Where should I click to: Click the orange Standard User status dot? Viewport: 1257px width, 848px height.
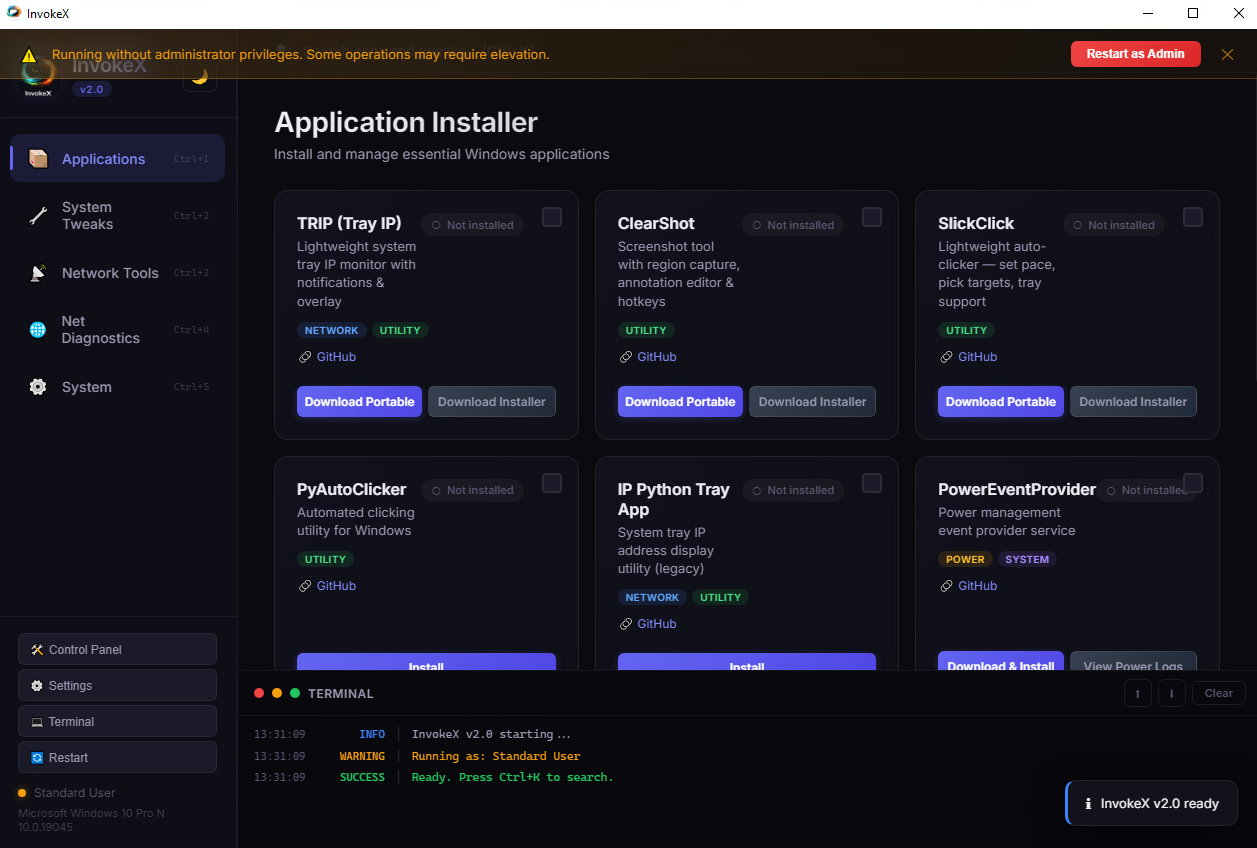(x=22, y=793)
